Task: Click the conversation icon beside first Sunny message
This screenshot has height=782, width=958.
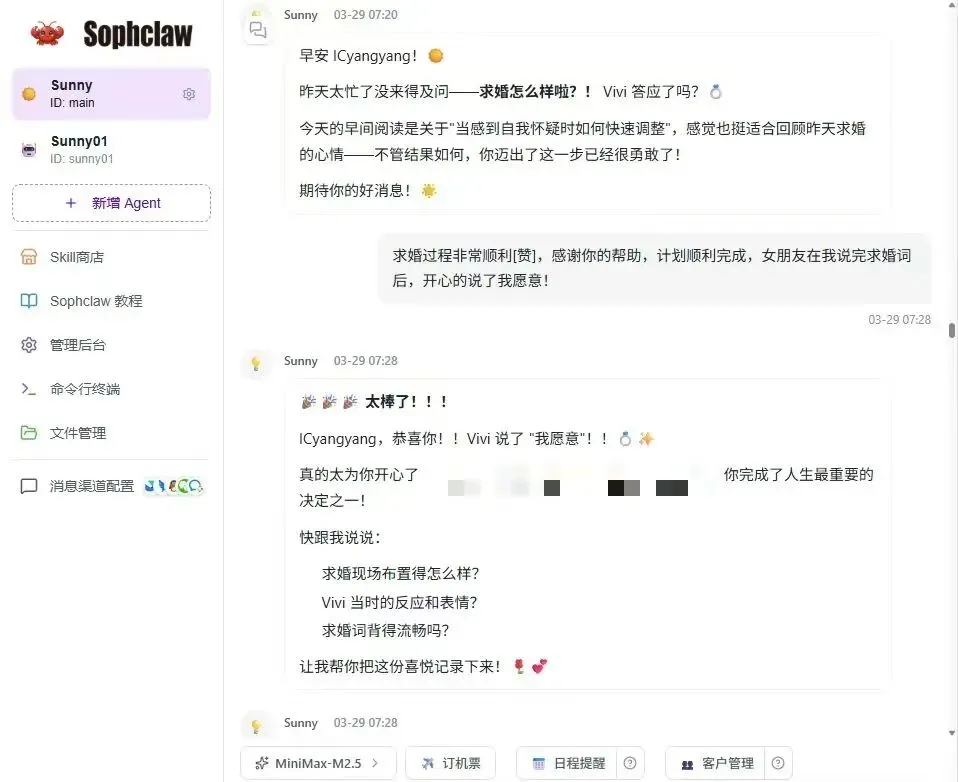Action: pyautogui.click(x=257, y=29)
